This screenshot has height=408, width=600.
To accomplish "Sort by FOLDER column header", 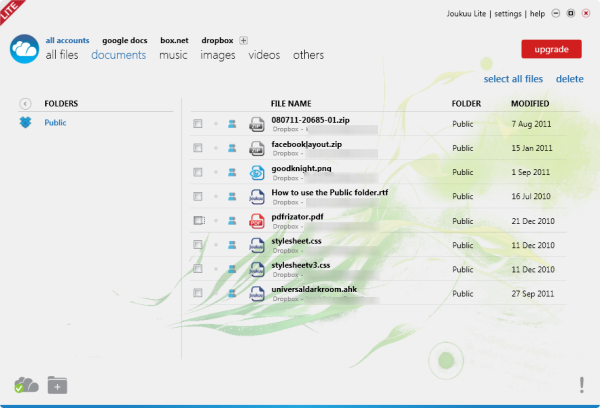I will 466,104.
